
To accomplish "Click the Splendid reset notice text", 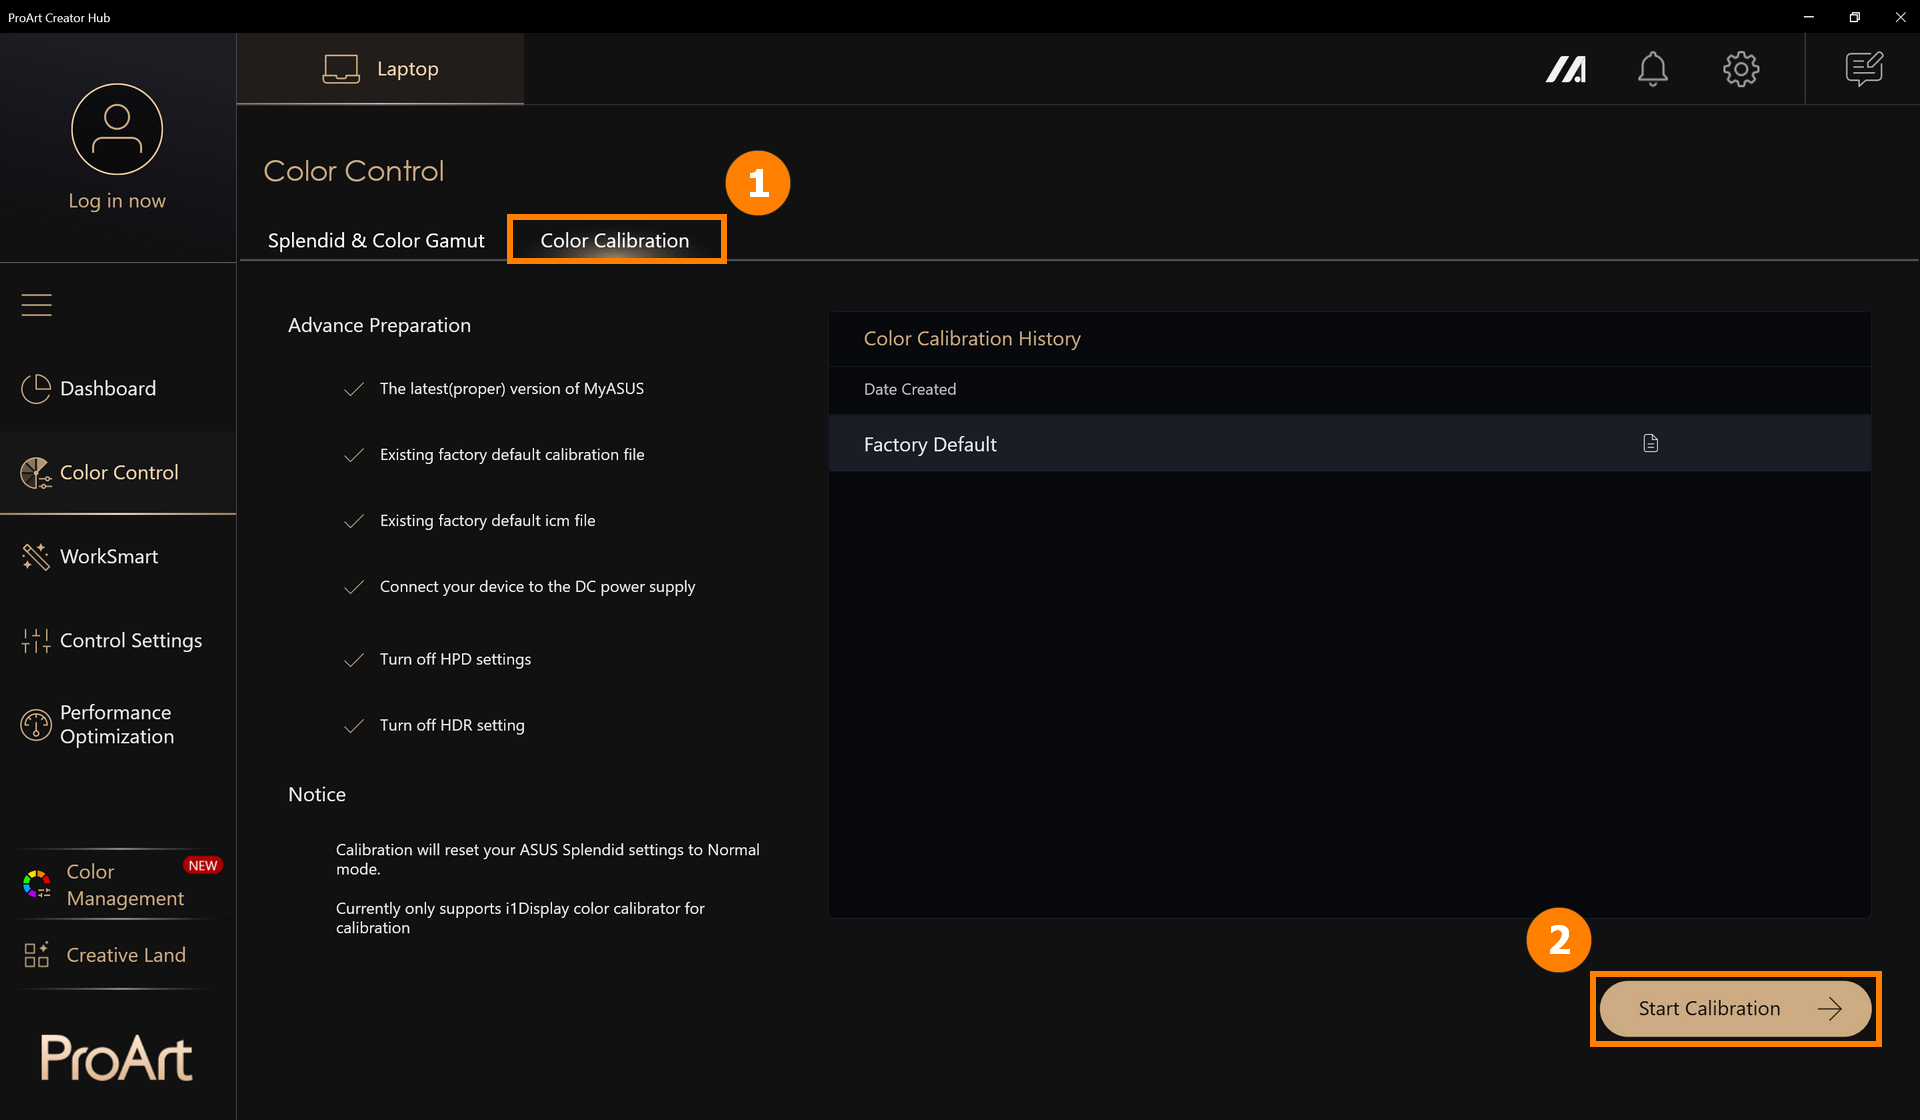I will (547, 859).
